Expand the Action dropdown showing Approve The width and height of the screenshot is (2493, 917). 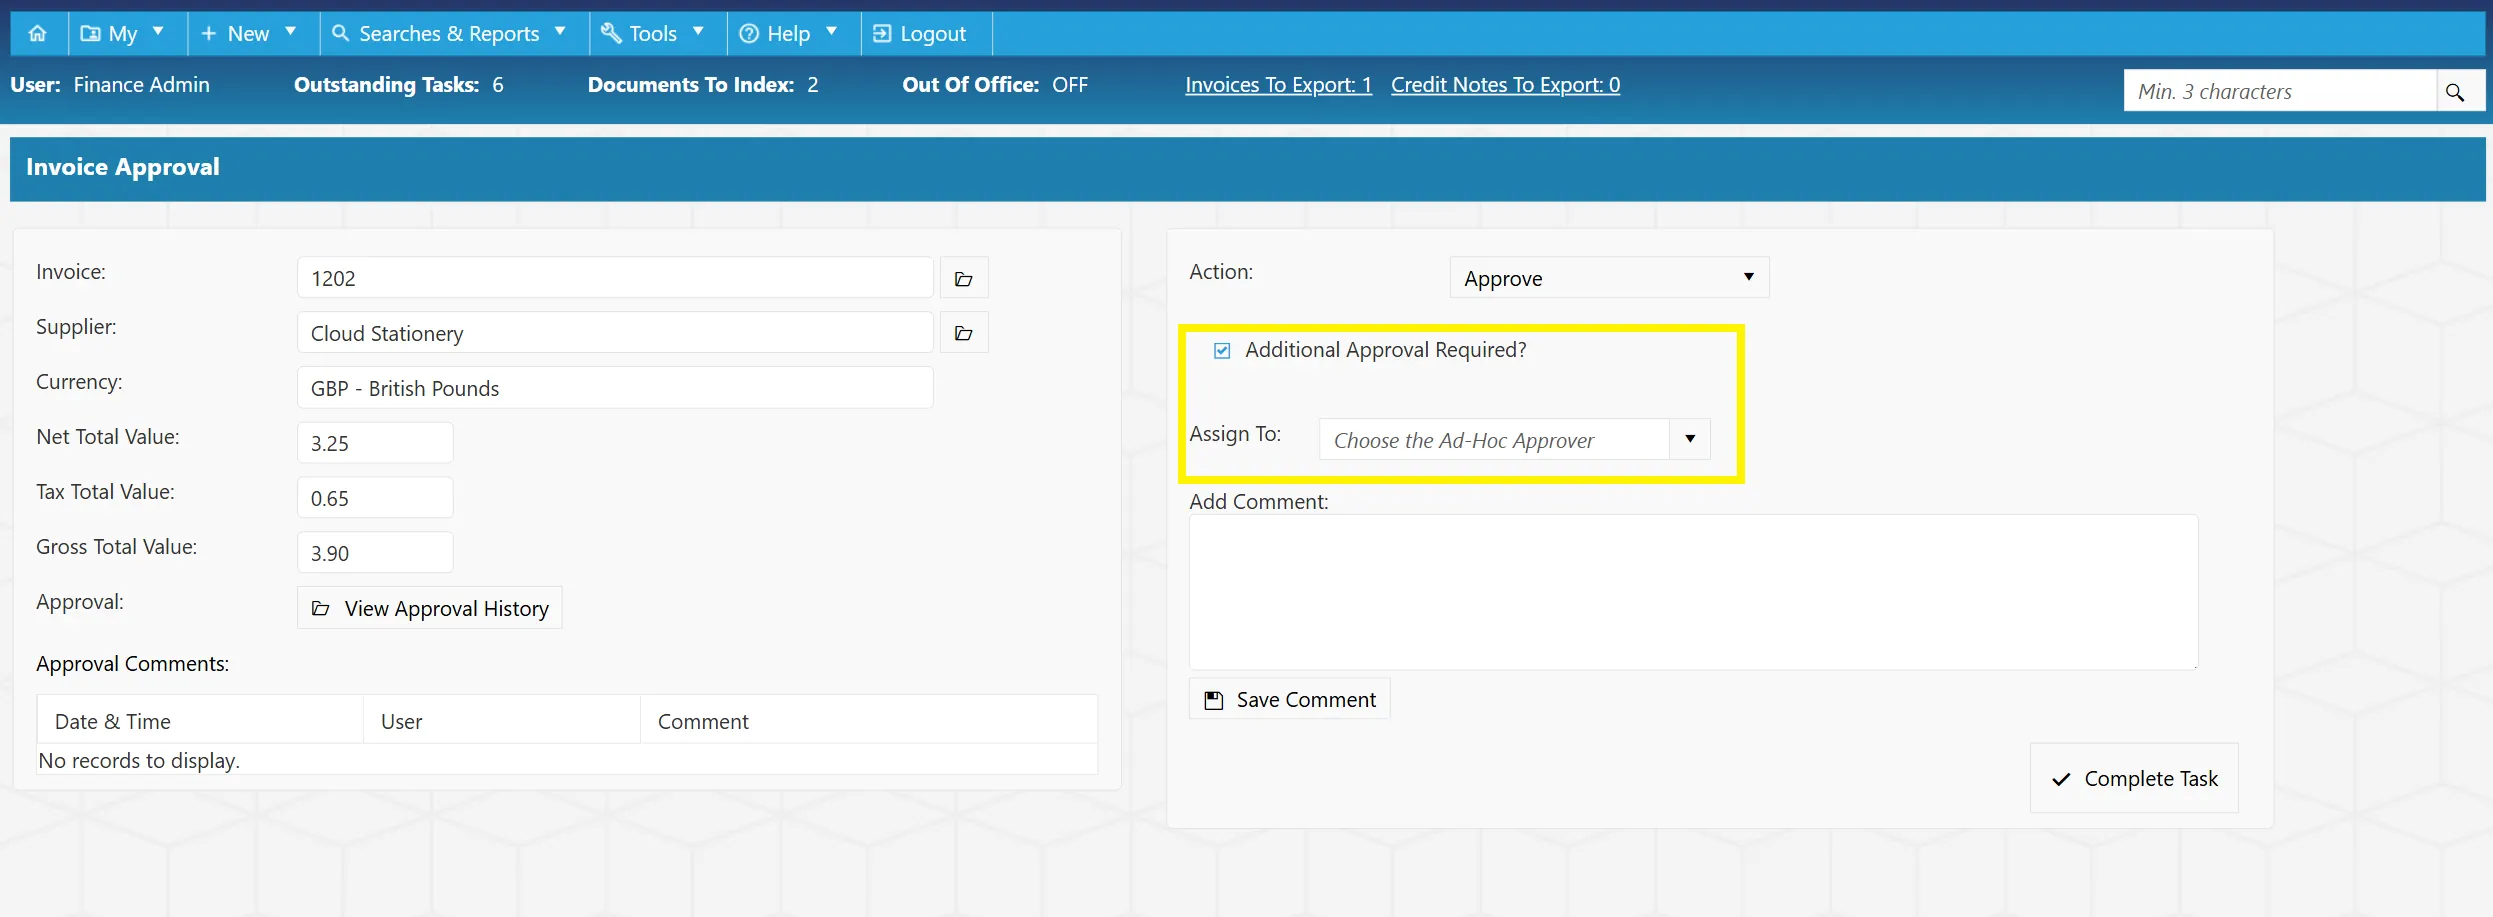point(1609,278)
